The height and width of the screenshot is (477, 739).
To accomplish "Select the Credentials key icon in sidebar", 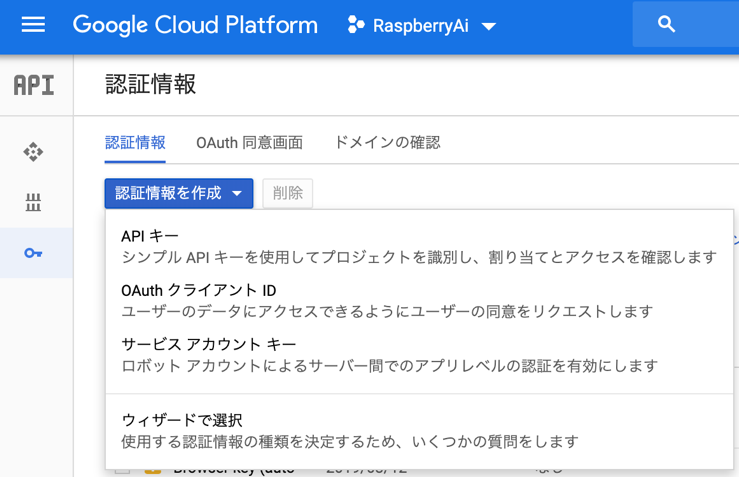I will [33, 253].
